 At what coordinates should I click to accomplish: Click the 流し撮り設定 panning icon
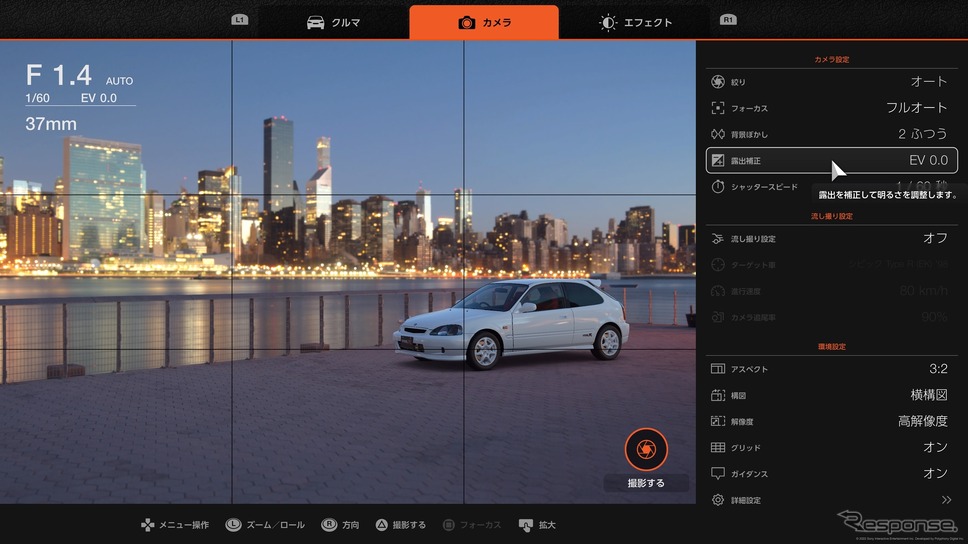[x=717, y=238]
